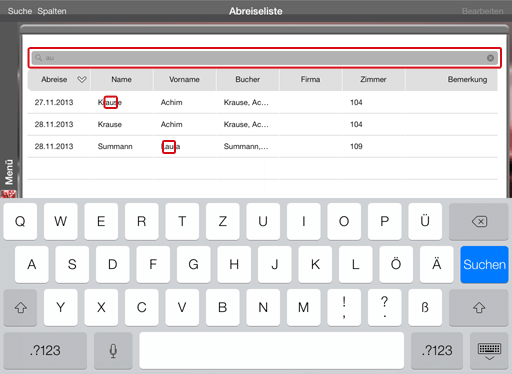Toggle sort arrow in Abreise column
Screen dimensions: 512x374
coord(82,79)
